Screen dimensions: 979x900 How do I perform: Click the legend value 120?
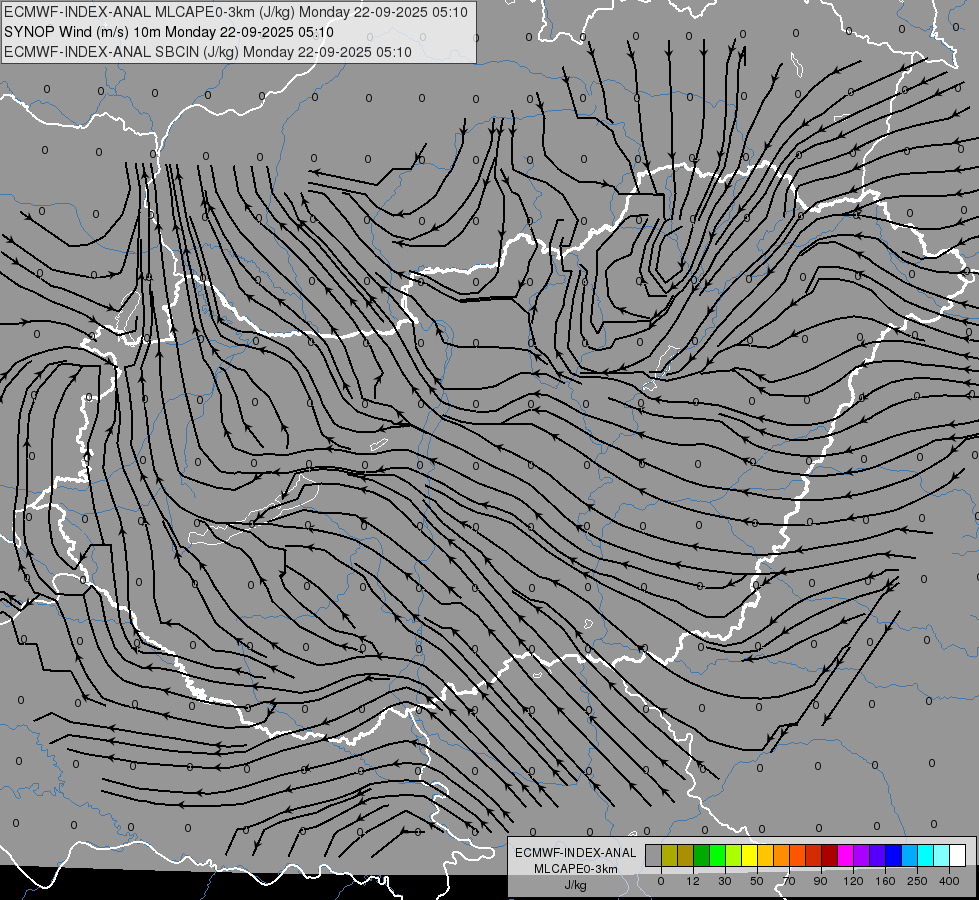click(853, 881)
